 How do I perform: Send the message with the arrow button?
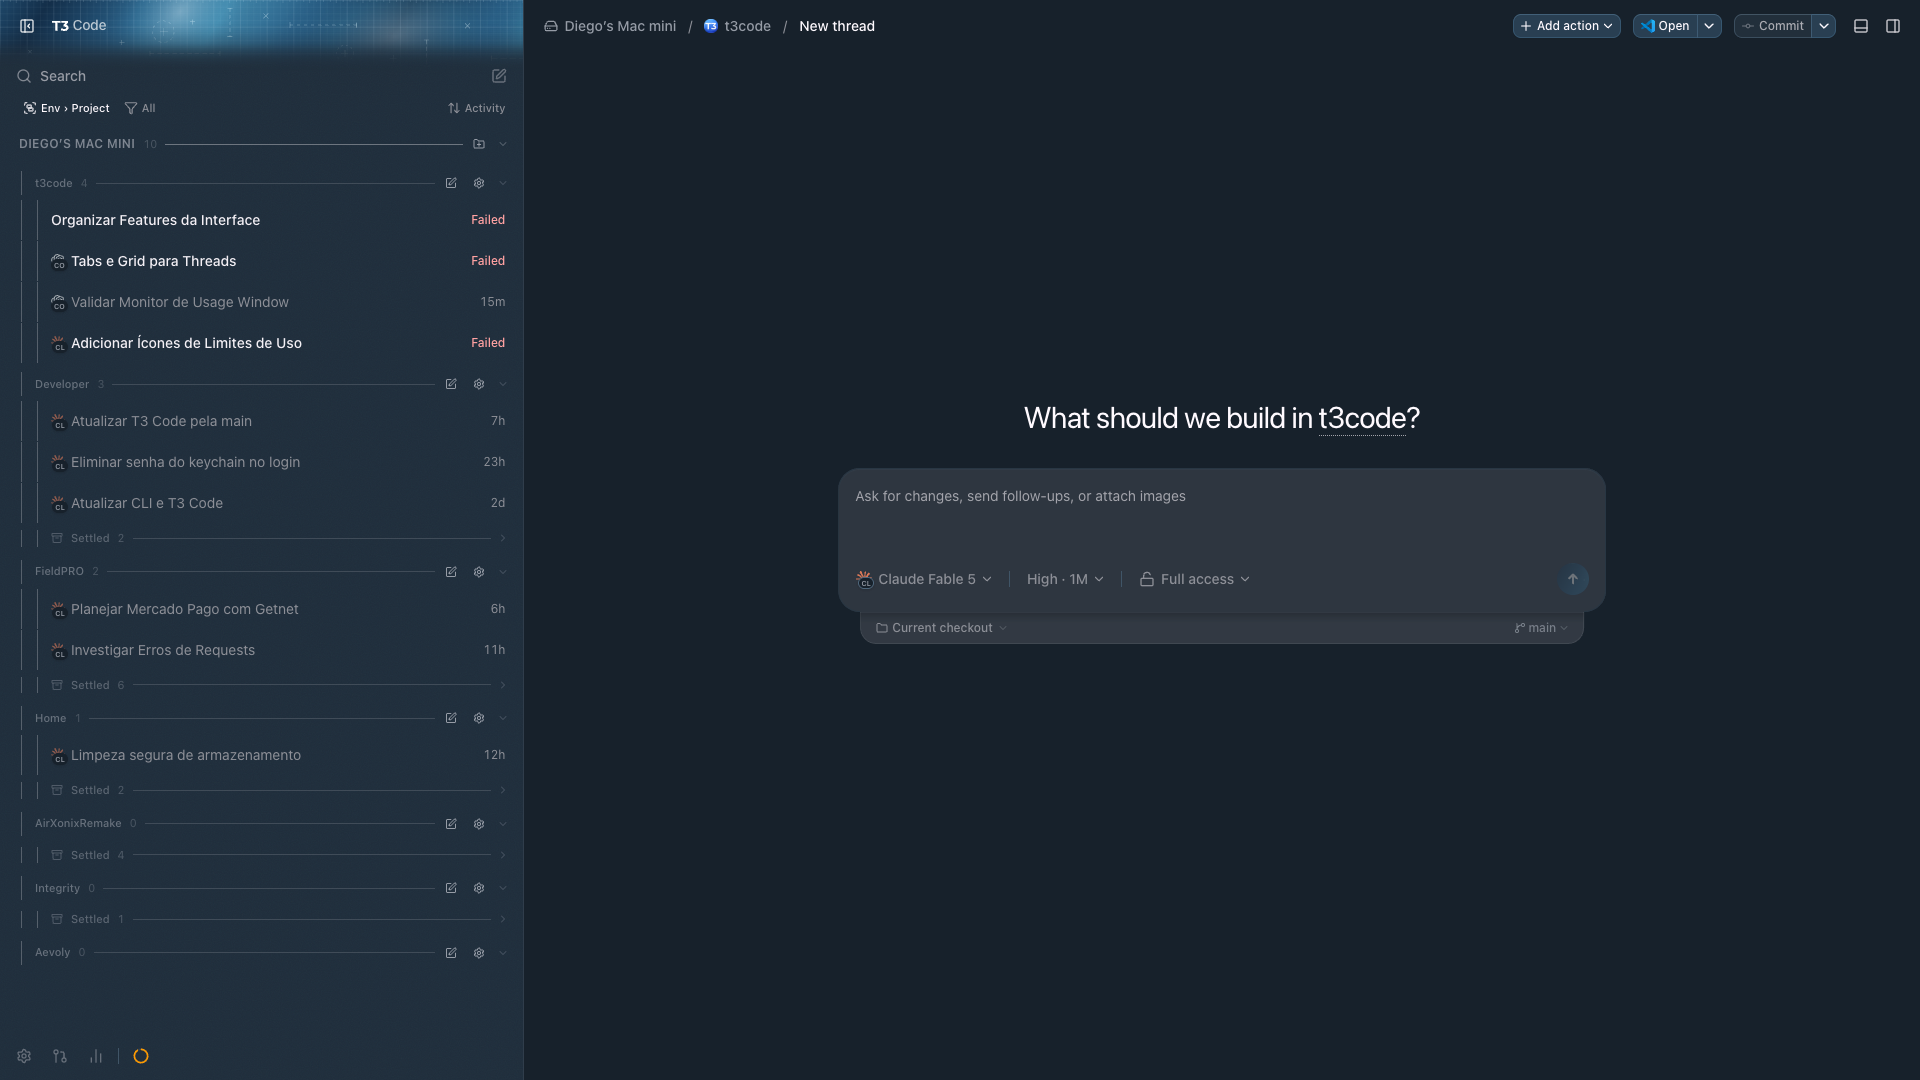click(1573, 579)
